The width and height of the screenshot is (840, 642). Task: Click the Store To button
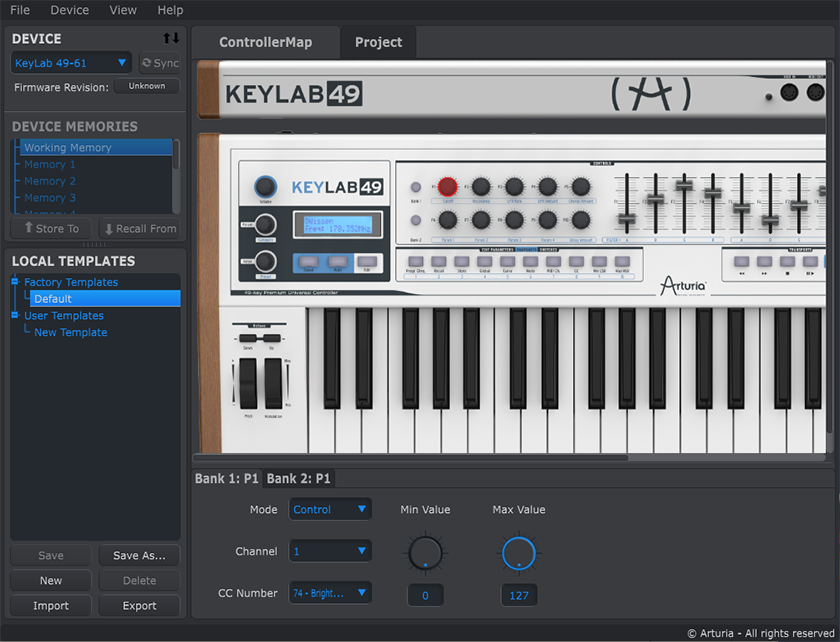(51, 228)
